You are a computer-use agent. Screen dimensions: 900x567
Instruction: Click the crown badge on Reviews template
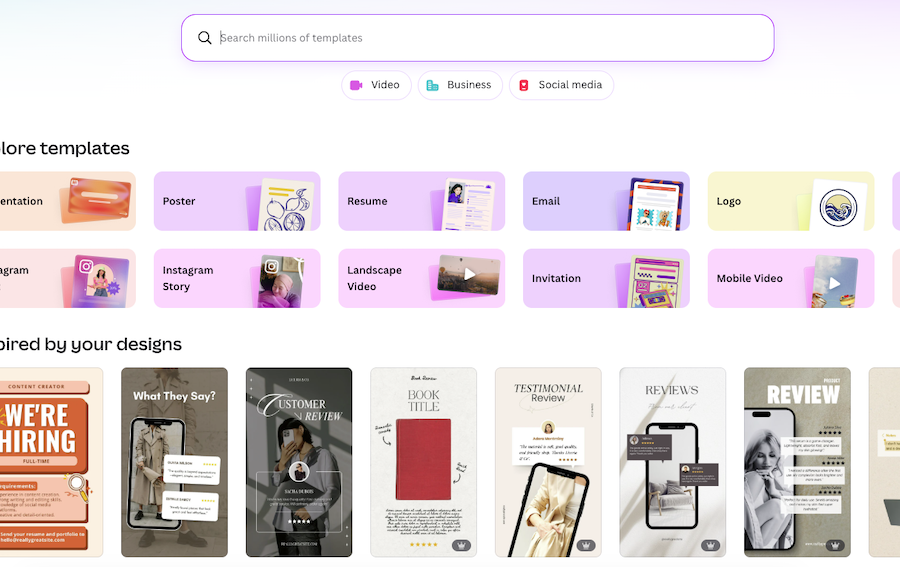click(x=710, y=545)
